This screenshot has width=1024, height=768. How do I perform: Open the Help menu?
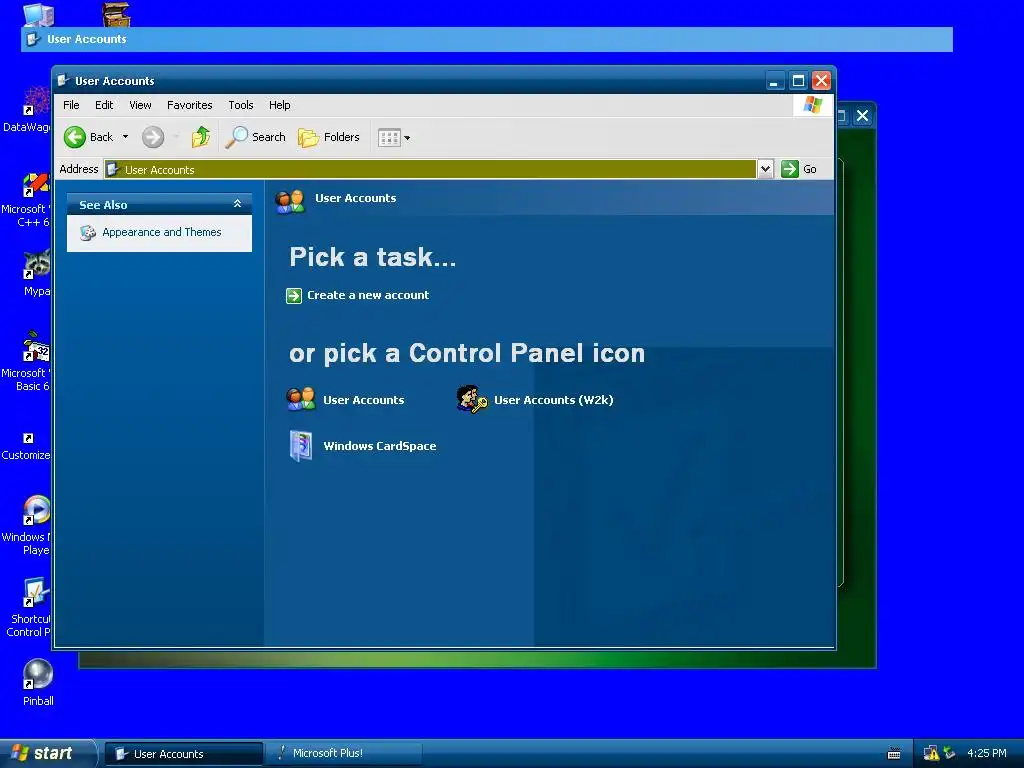click(x=280, y=105)
